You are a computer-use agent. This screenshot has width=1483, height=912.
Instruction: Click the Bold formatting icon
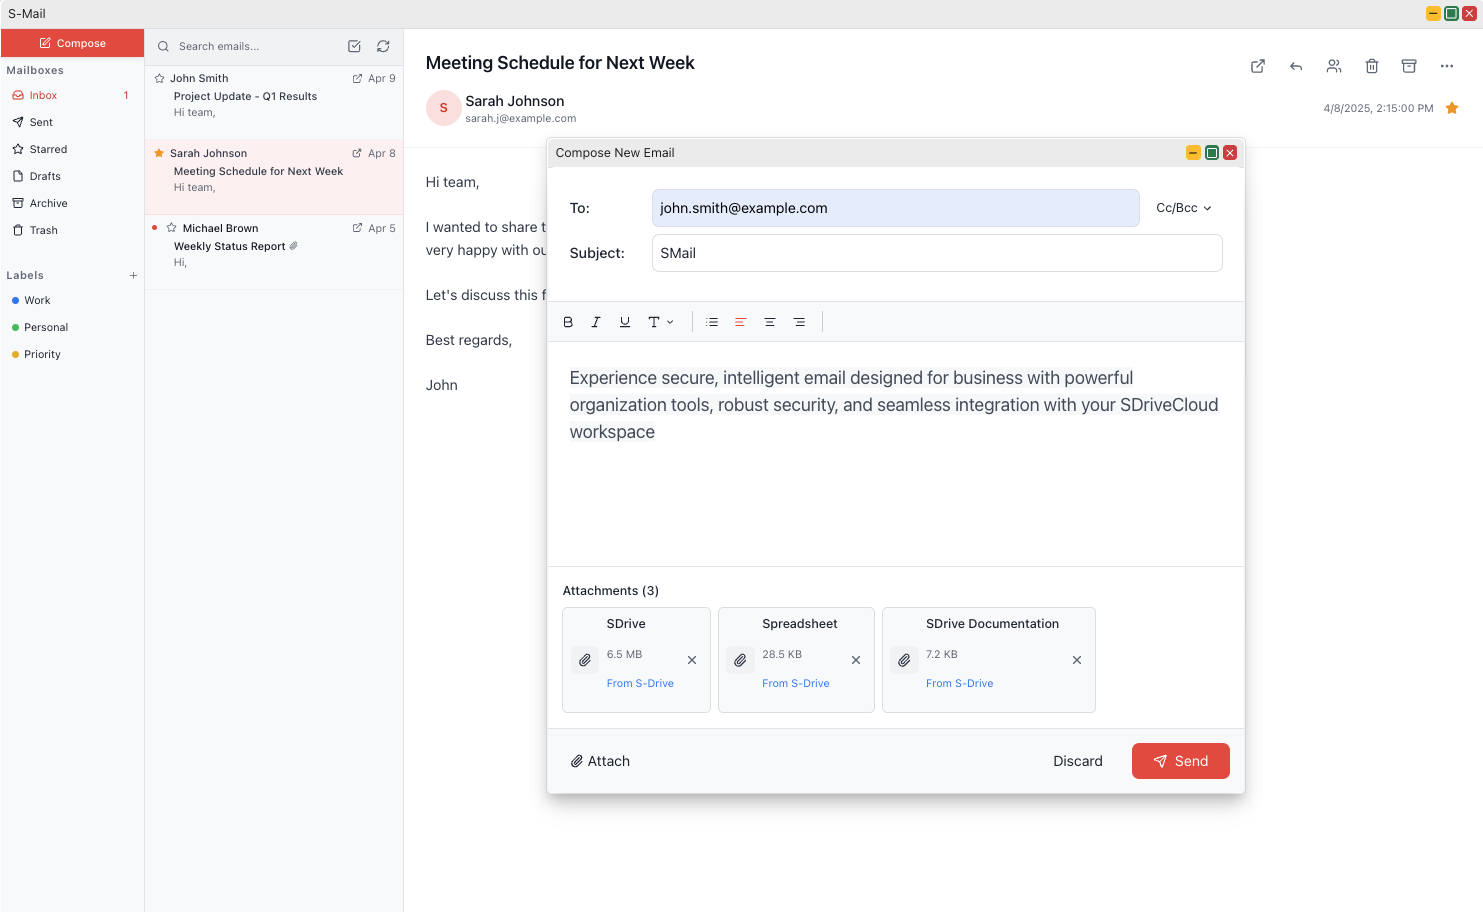pyautogui.click(x=568, y=322)
